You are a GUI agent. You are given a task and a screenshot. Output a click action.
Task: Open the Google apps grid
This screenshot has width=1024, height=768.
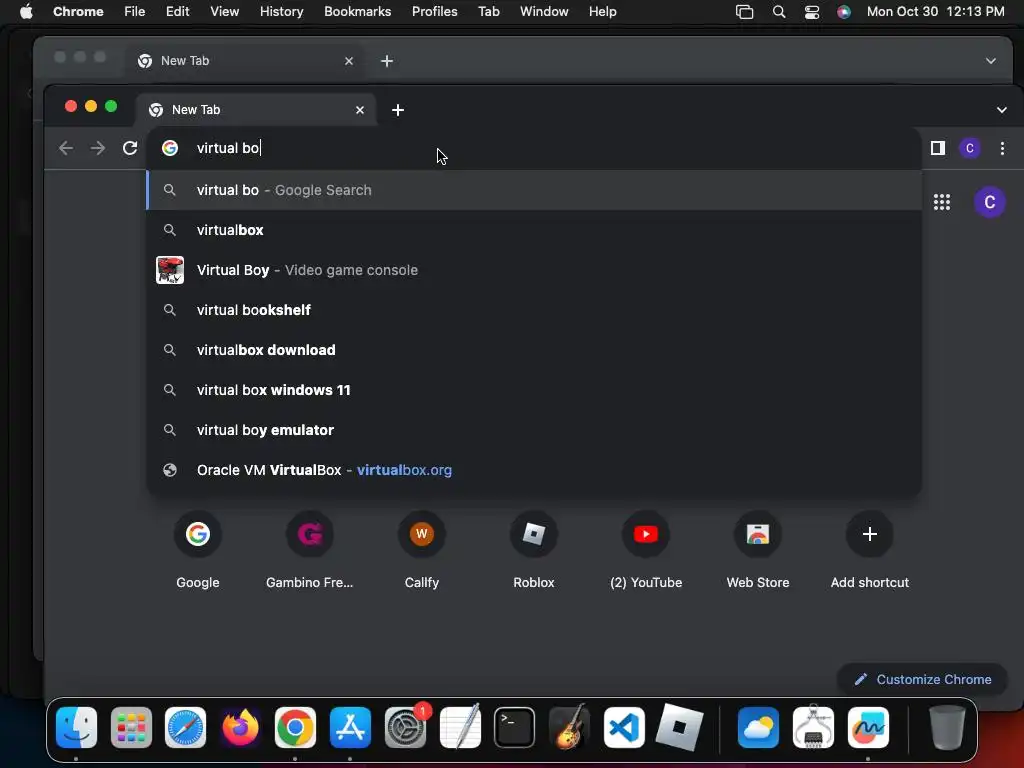point(942,202)
